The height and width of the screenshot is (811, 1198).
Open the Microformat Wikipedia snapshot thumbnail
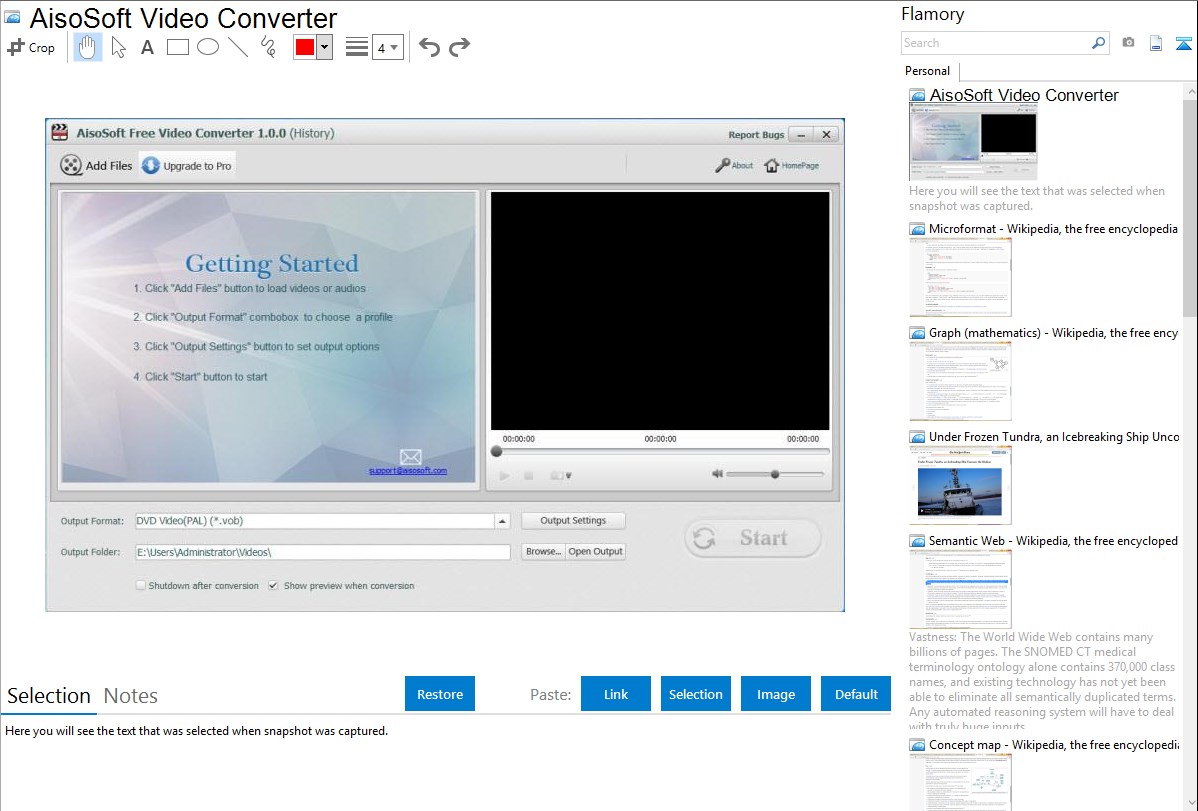960,277
